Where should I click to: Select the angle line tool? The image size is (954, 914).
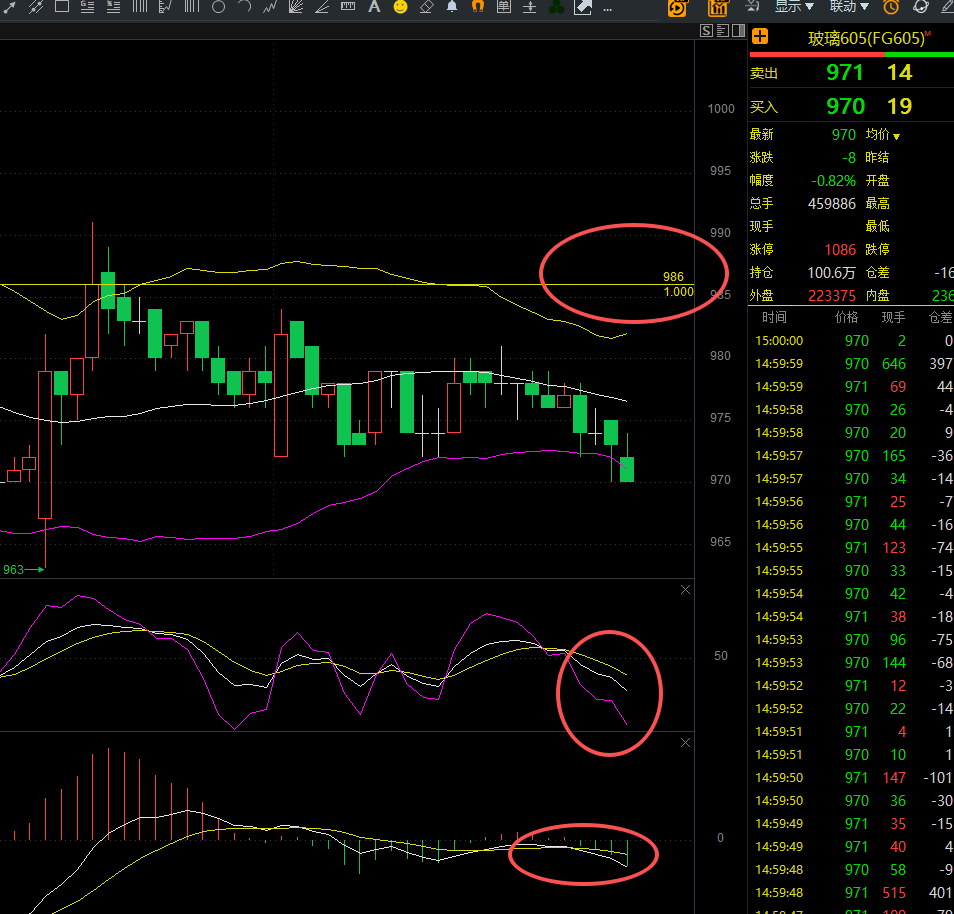point(322,7)
